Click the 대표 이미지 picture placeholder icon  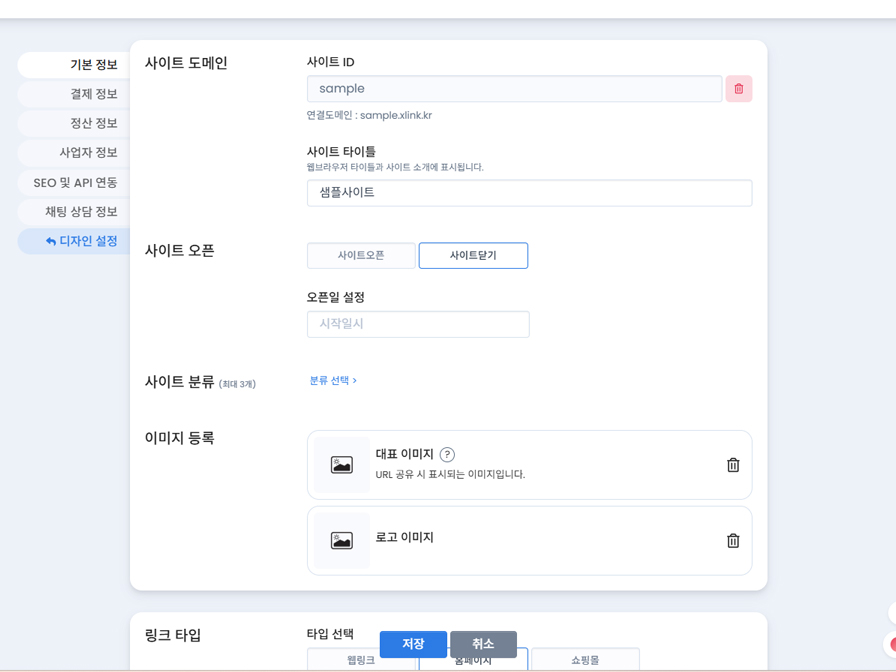pyautogui.click(x=342, y=465)
